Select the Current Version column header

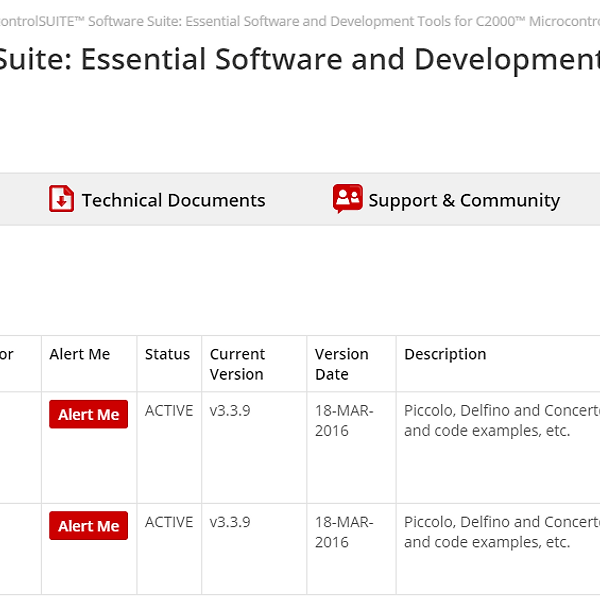pyautogui.click(x=237, y=364)
